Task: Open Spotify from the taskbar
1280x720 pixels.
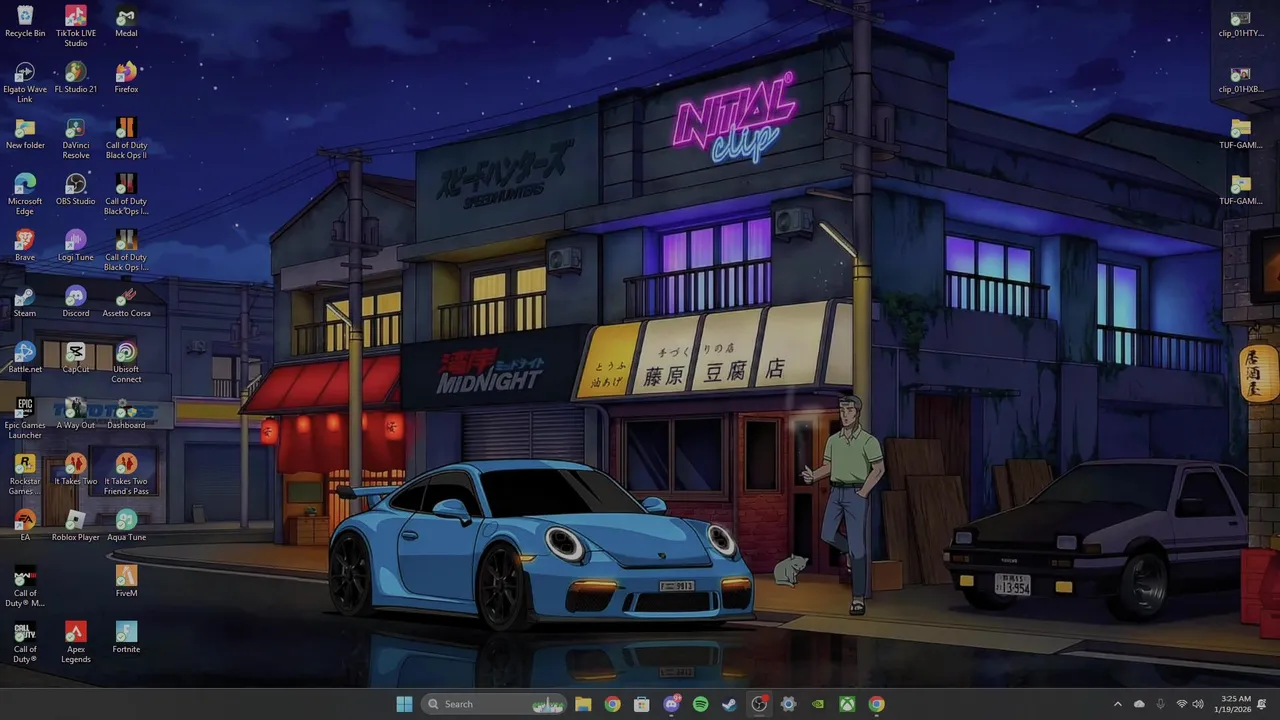Action: tap(700, 704)
